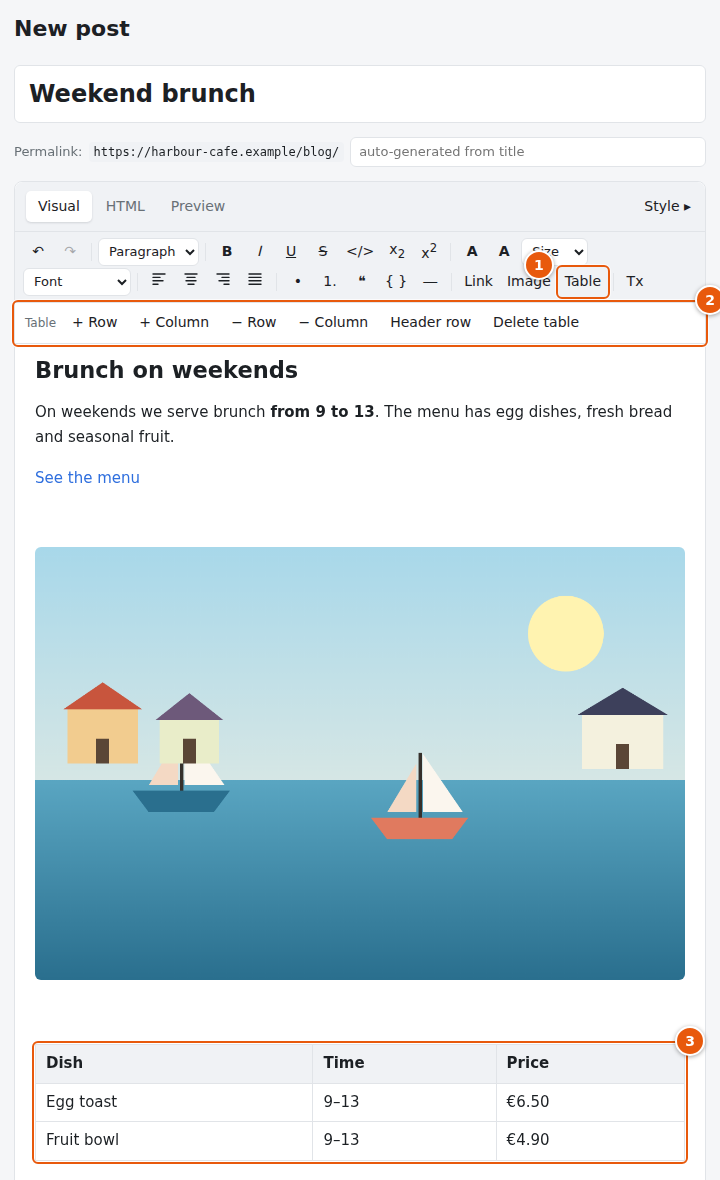Apply subscript formatting
The width and height of the screenshot is (720, 1180).
(396, 251)
